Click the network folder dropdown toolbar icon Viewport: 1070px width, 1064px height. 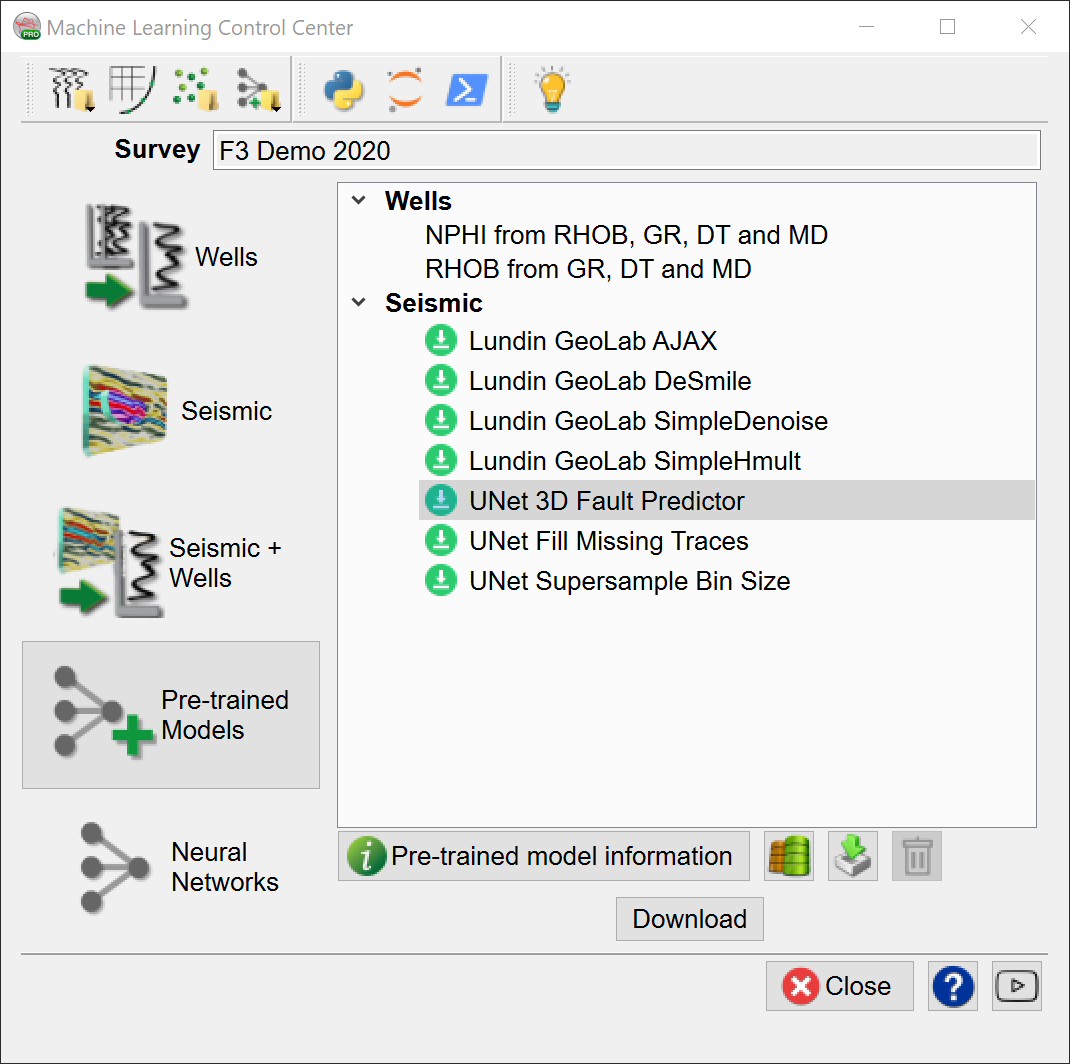pos(257,90)
